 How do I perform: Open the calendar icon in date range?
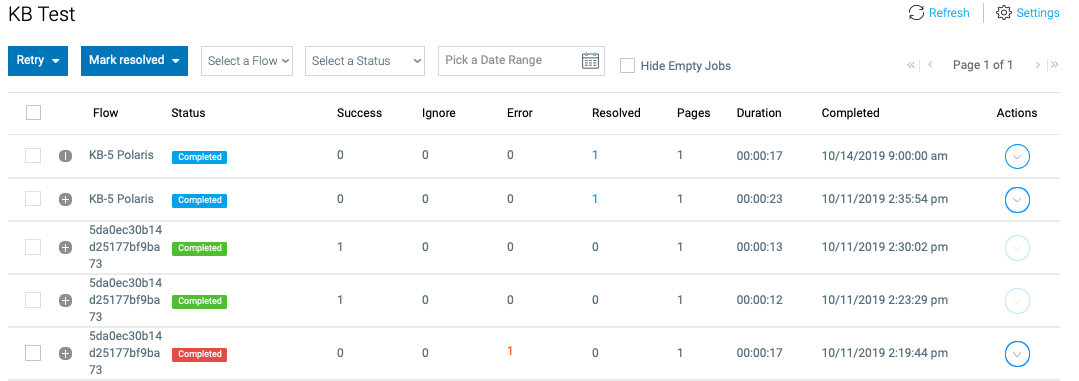click(x=590, y=61)
